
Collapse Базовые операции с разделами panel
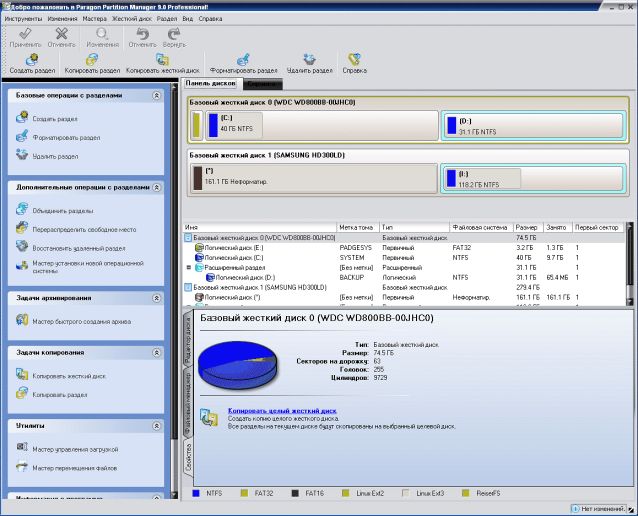point(156,96)
